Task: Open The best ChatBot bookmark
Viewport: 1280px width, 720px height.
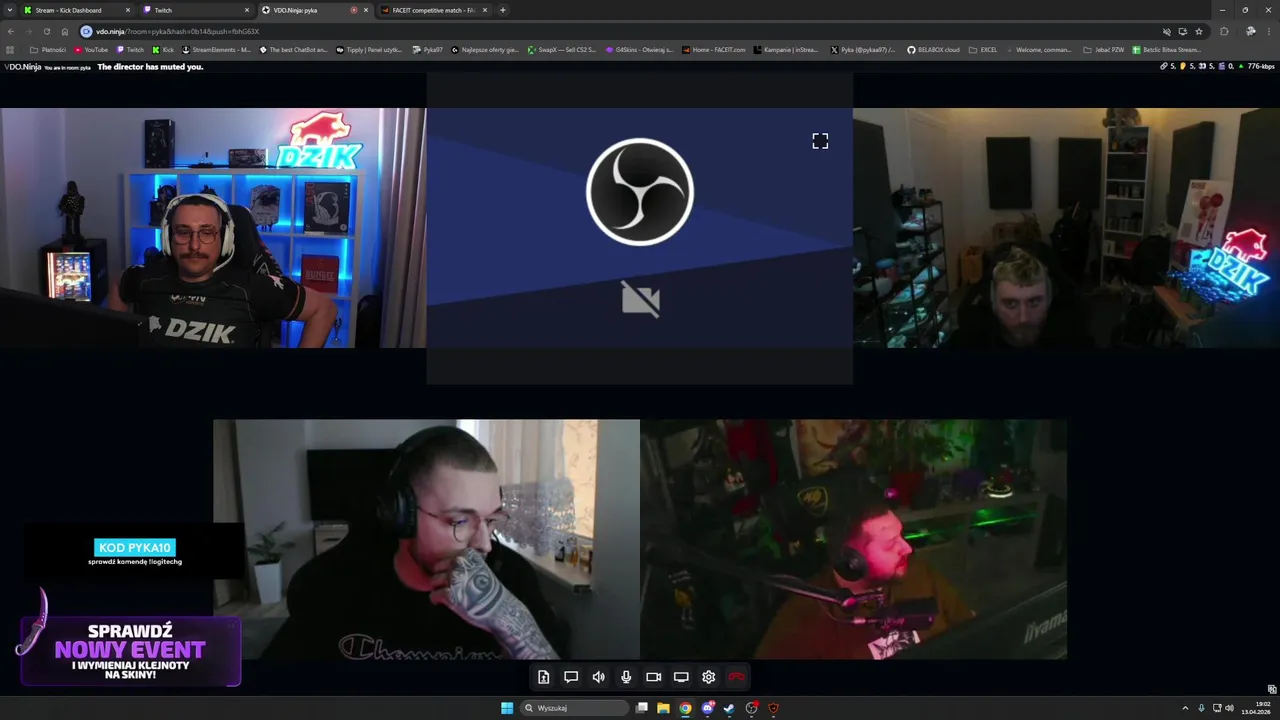Action: coord(293,49)
